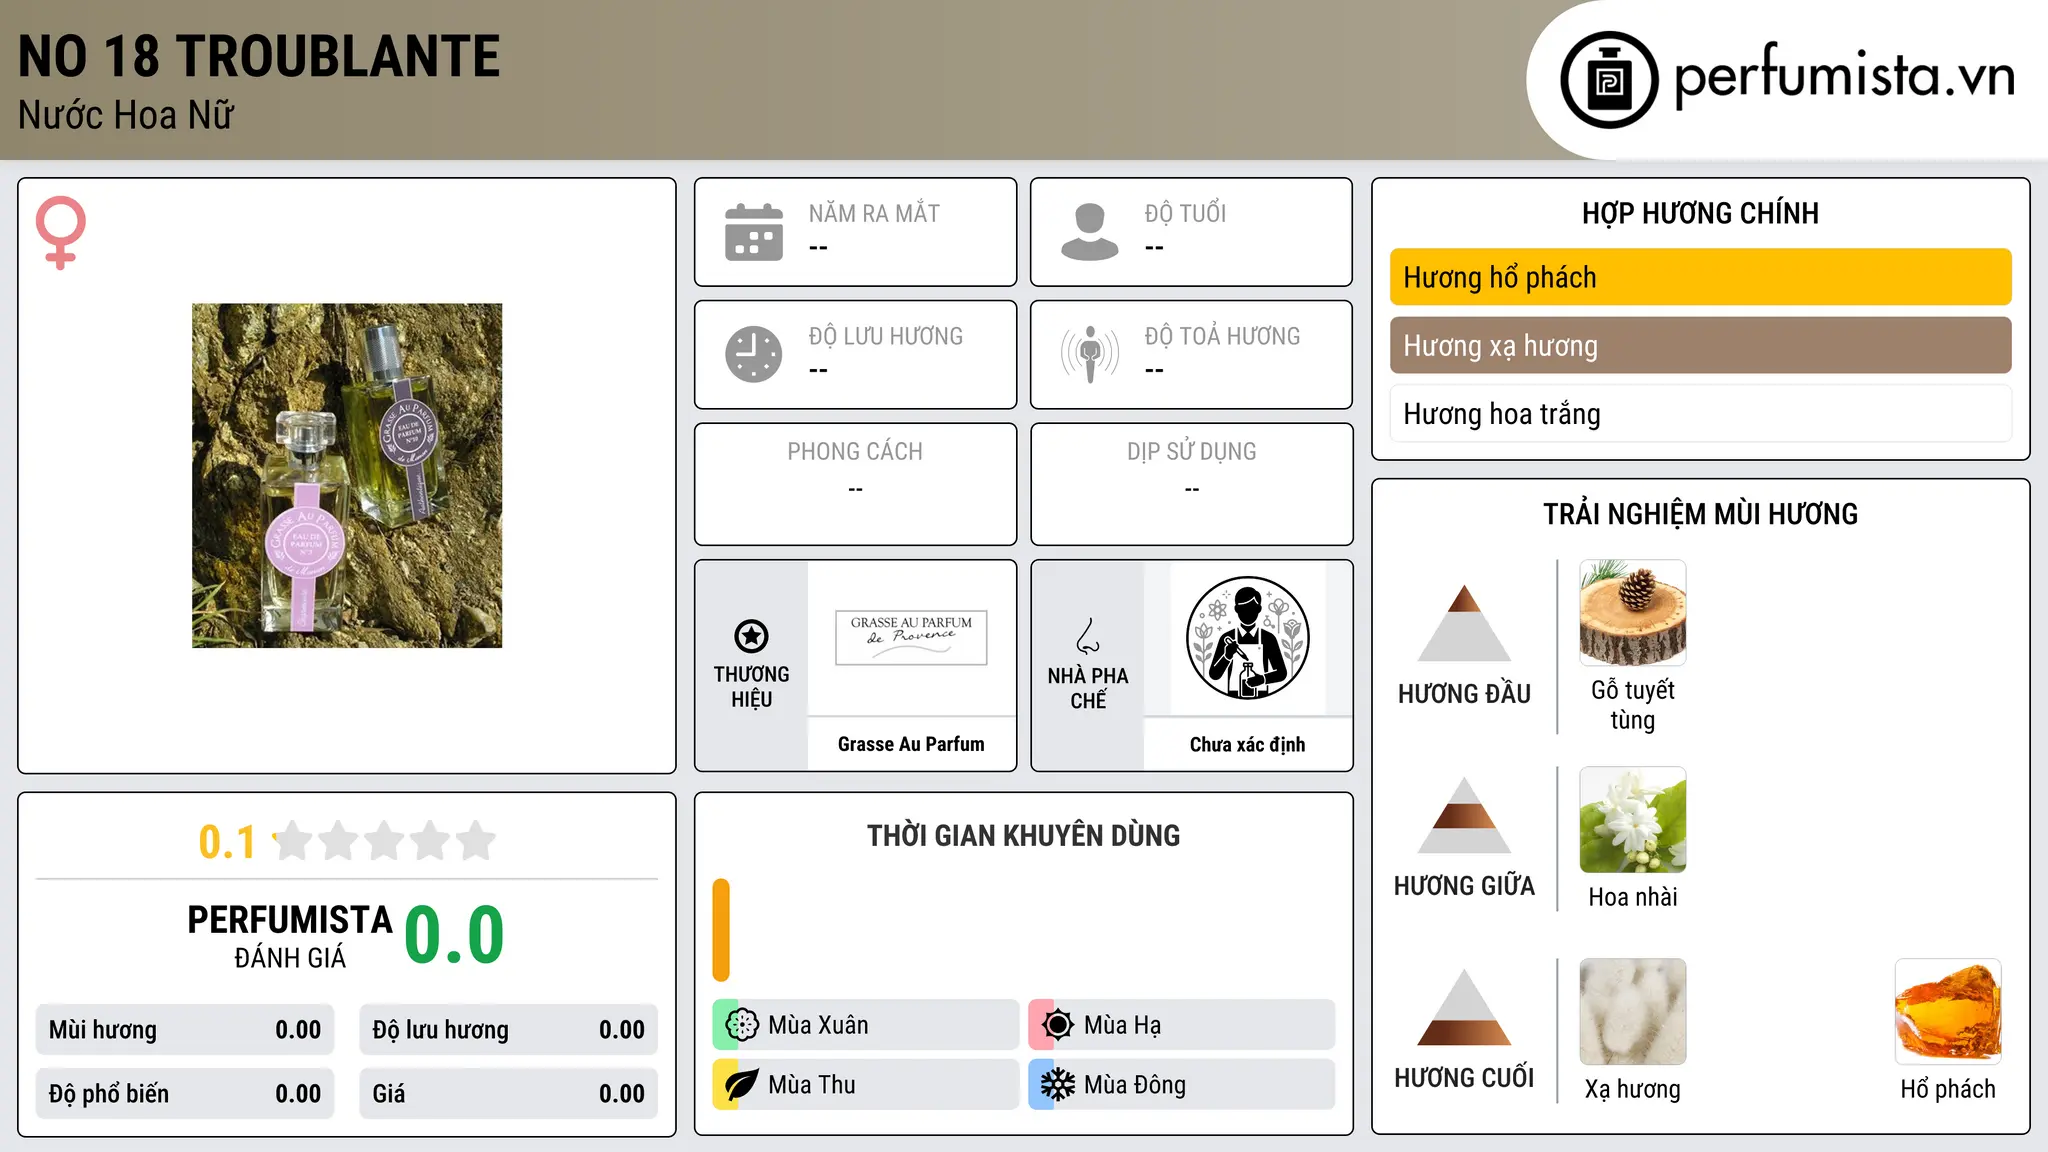This screenshot has width=2048, height=1152.
Task: Click the Trải nghiệm mùi hương heading
Action: pos(1700,514)
